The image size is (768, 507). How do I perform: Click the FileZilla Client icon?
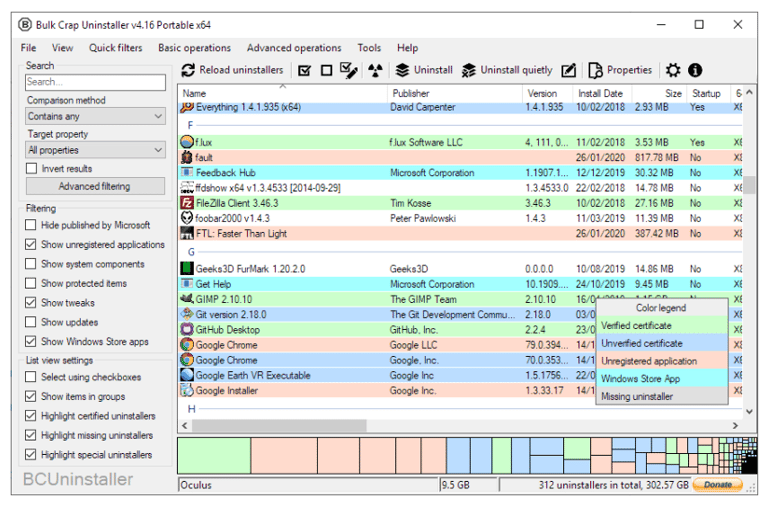coord(187,203)
